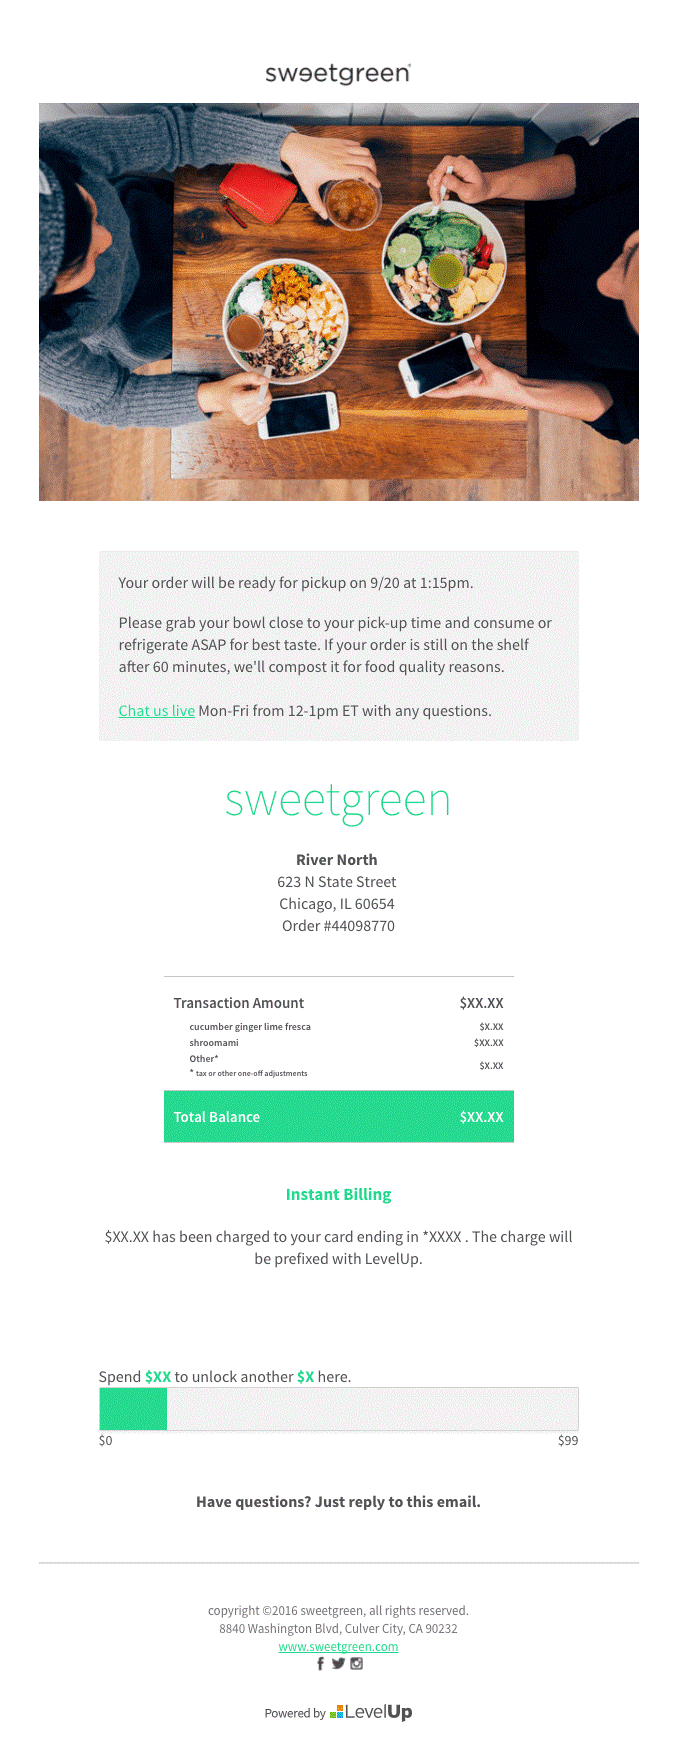Click the cucumber ginger lime fresca item
This screenshot has height=1764, width=680.
point(250,1027)
